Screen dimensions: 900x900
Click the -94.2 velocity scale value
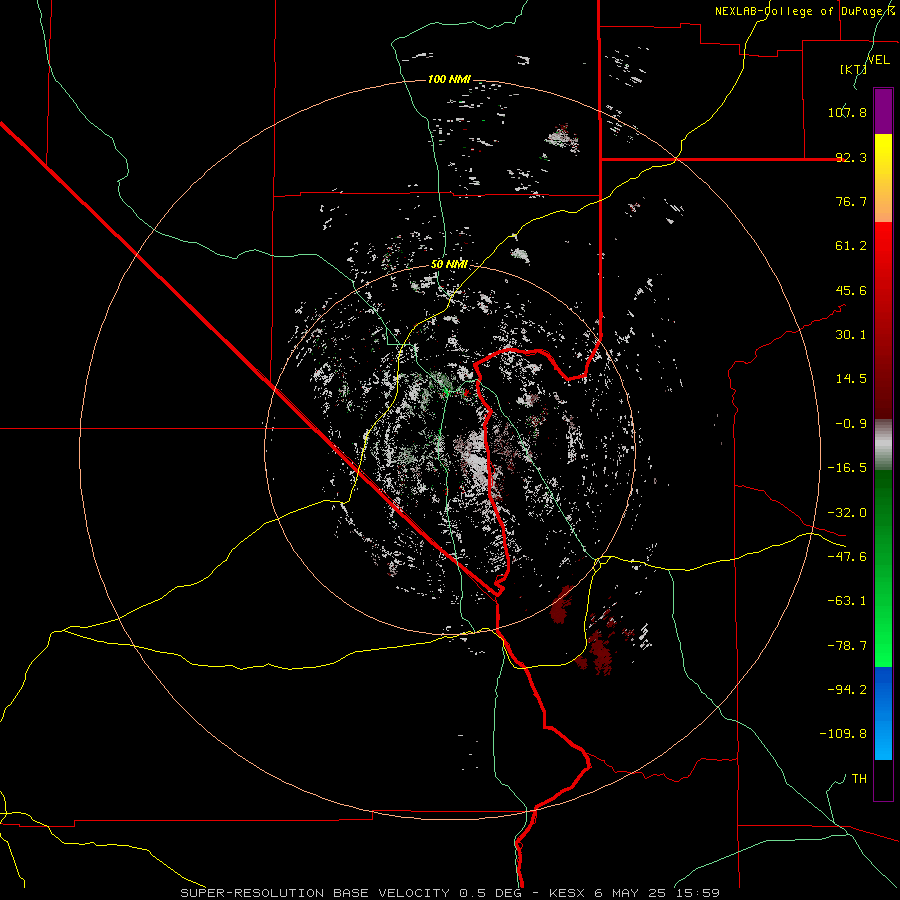(x=847, y=690)
